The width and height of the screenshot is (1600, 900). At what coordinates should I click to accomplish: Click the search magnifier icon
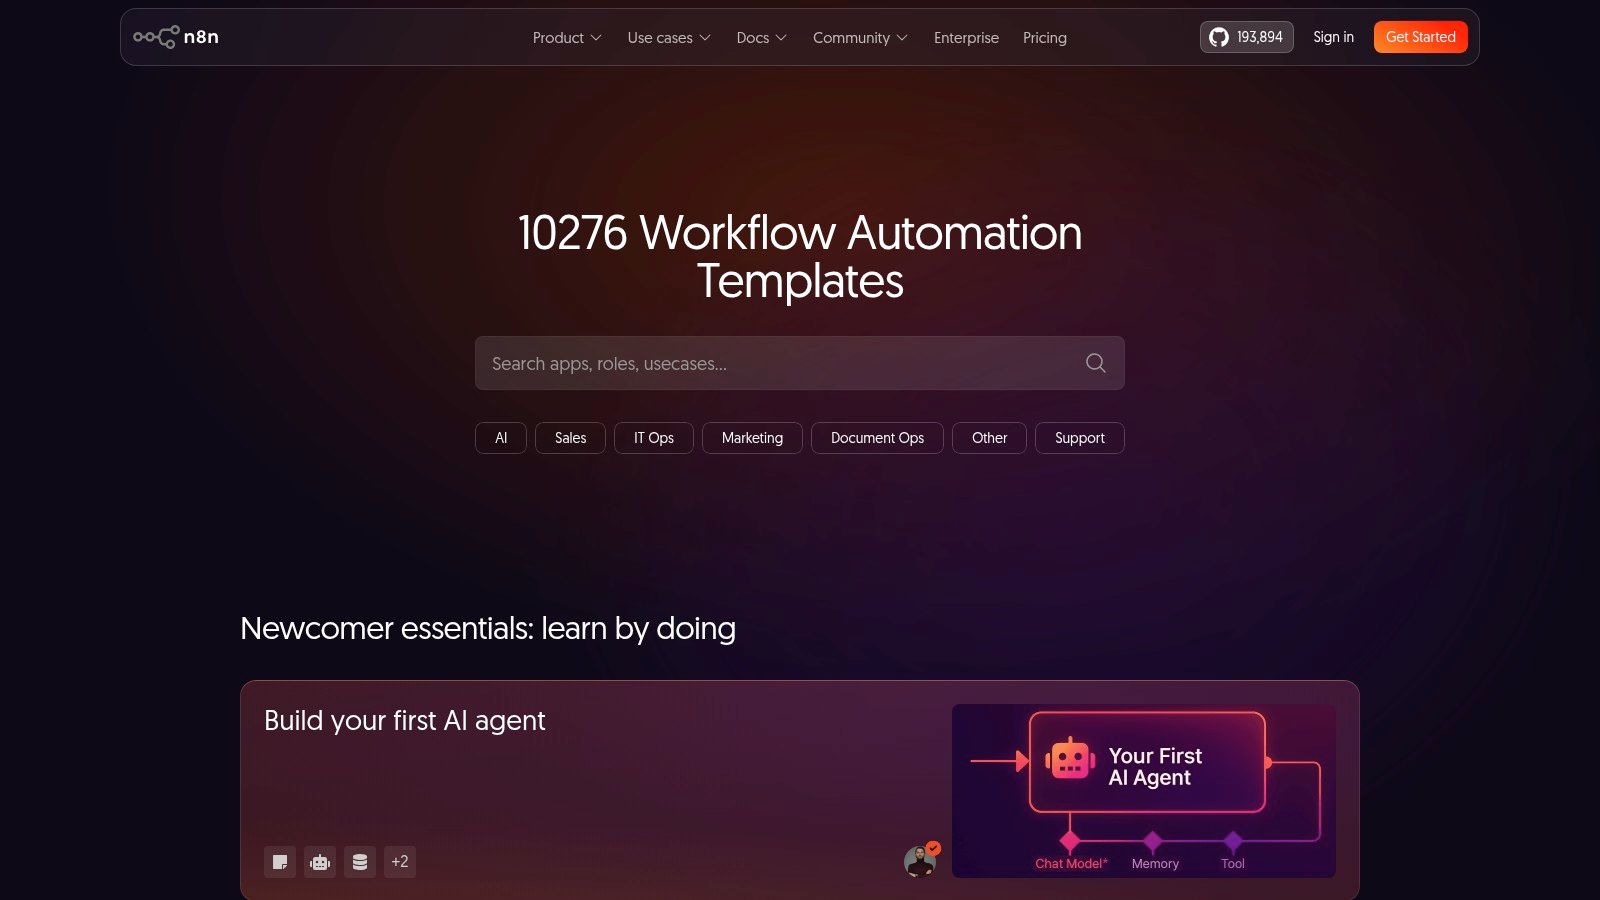(x=1096, y=363)
